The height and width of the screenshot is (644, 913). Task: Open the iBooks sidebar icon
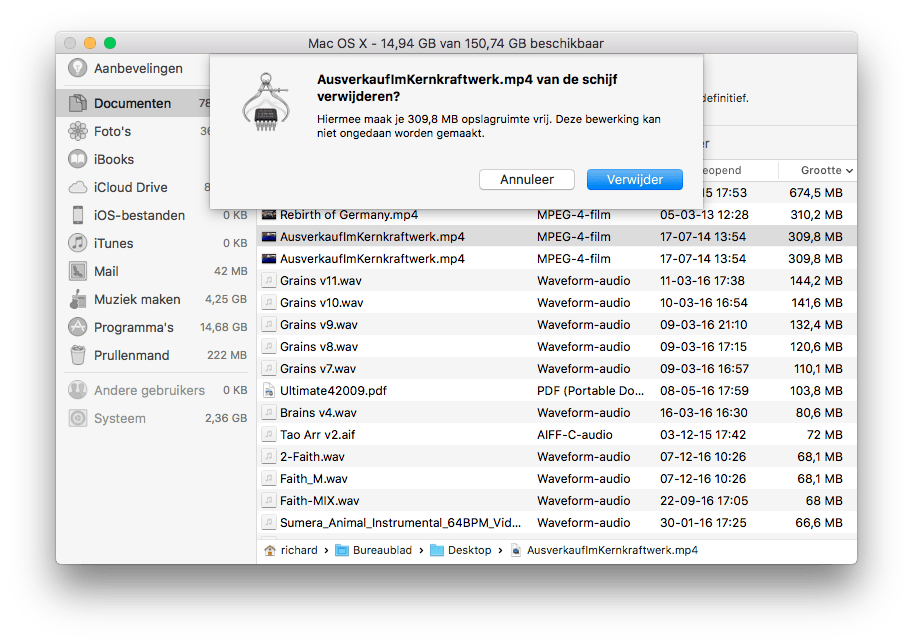[77, 159]
